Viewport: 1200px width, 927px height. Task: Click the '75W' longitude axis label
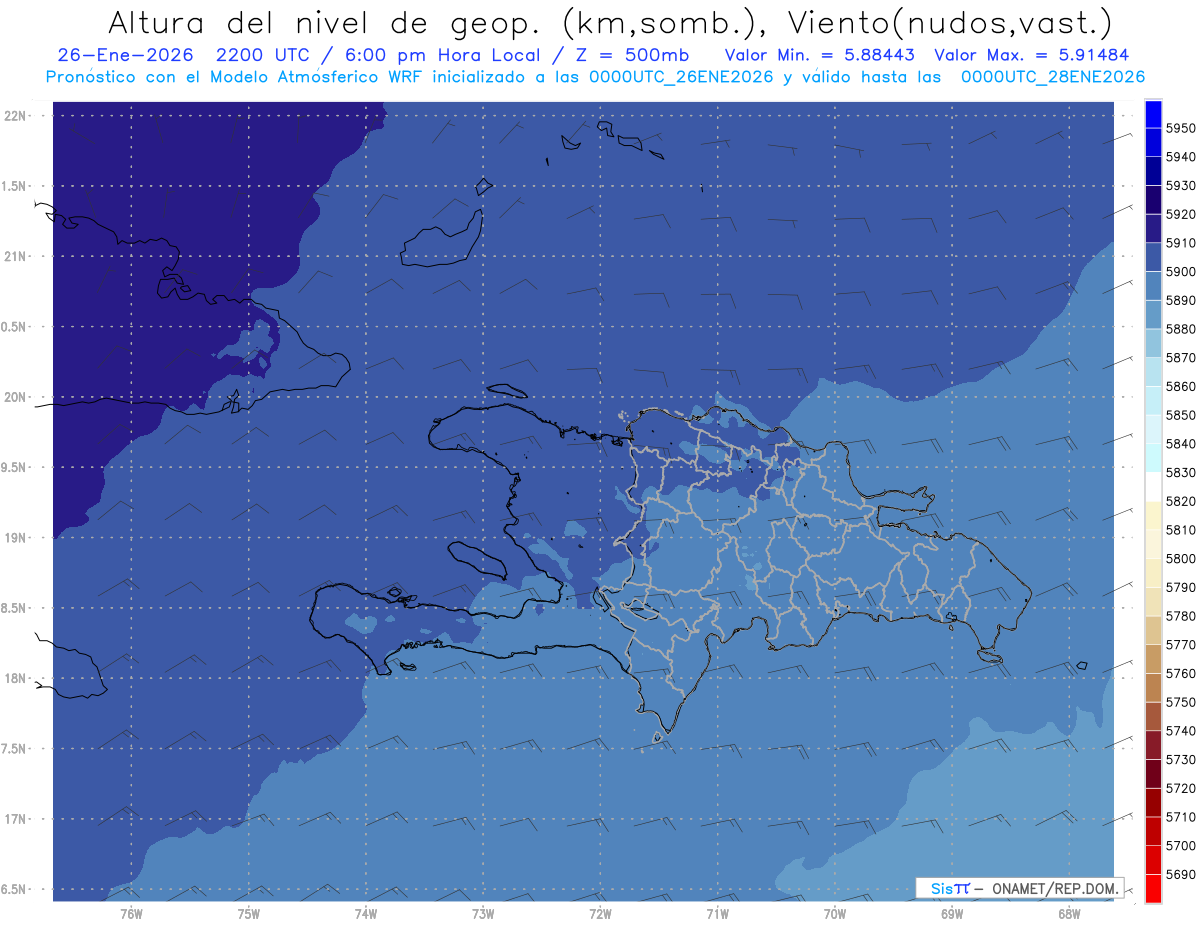tap(249, 913)
